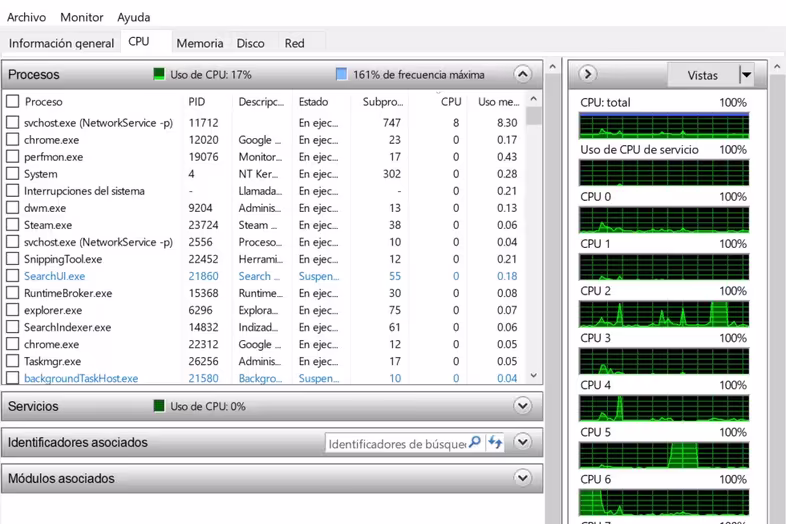Click the CPU 0 usage graph

point(664,220)
